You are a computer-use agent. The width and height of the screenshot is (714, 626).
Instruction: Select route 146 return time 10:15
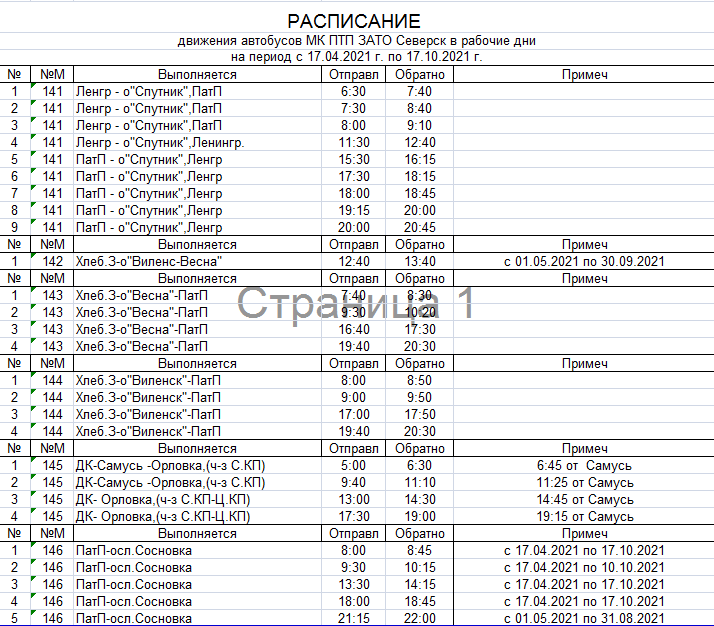[420, 567]
